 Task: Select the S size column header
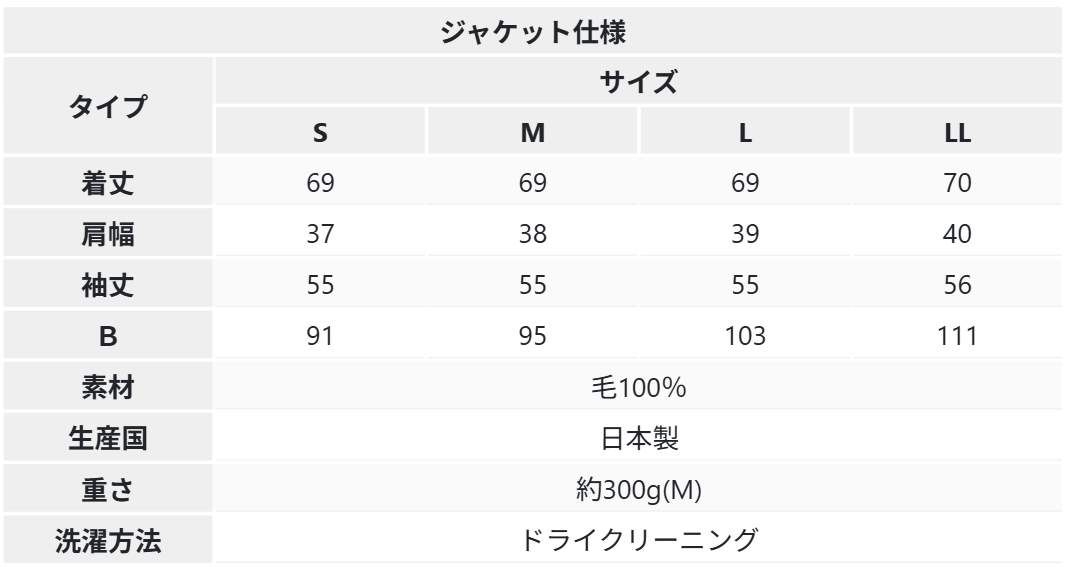(320, 132)
